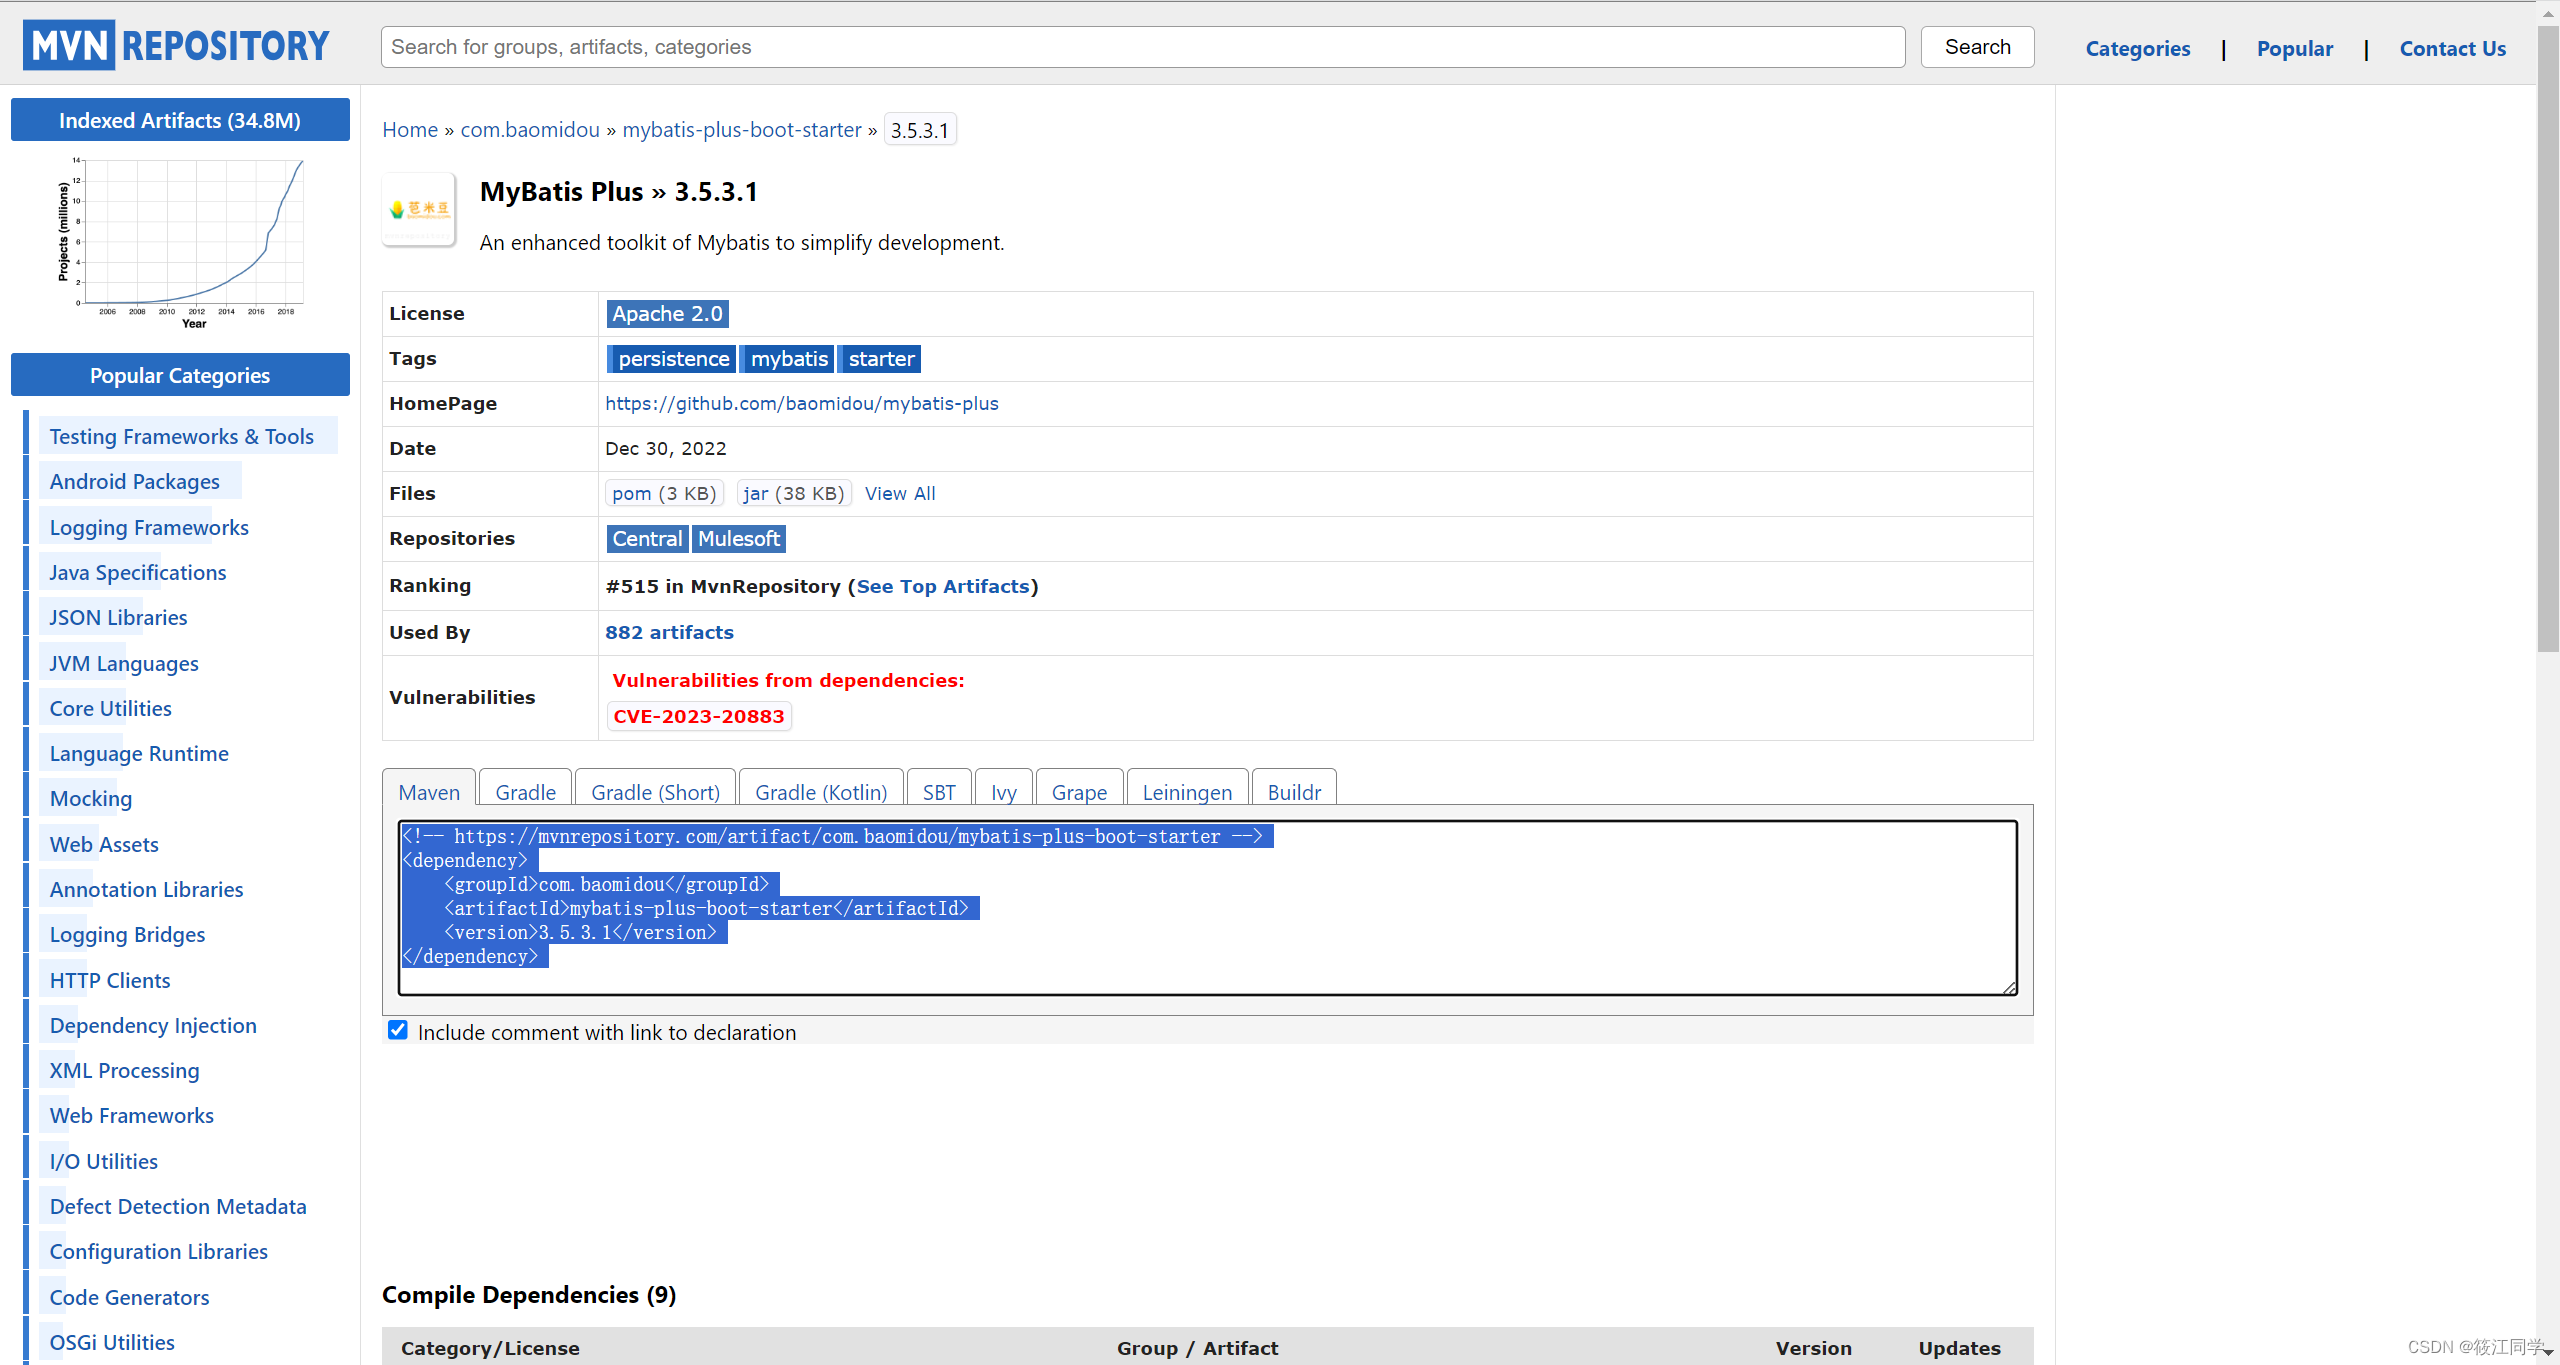
Task: Download the jar (38 KB) file
Action: click(794, 493)
